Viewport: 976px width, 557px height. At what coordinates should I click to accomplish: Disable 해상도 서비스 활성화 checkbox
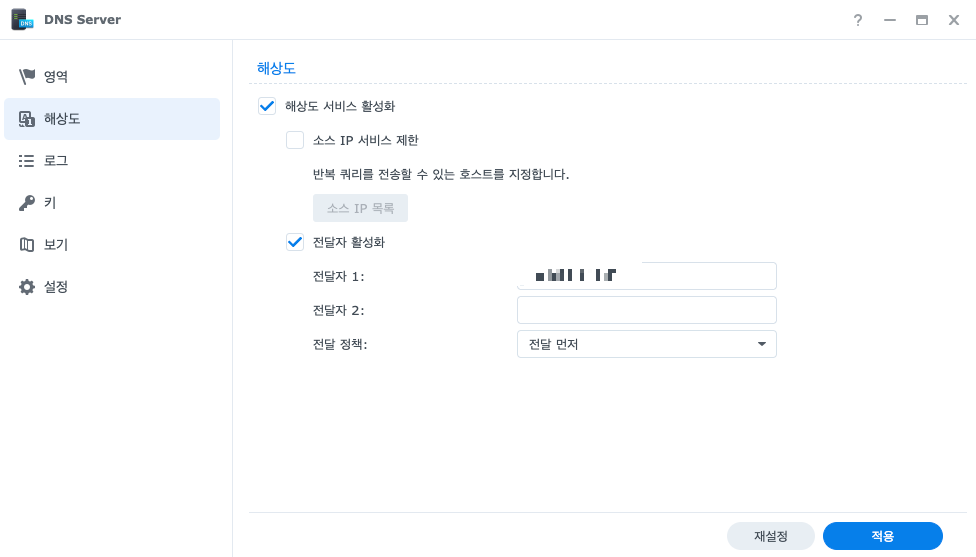pos(267,106)
